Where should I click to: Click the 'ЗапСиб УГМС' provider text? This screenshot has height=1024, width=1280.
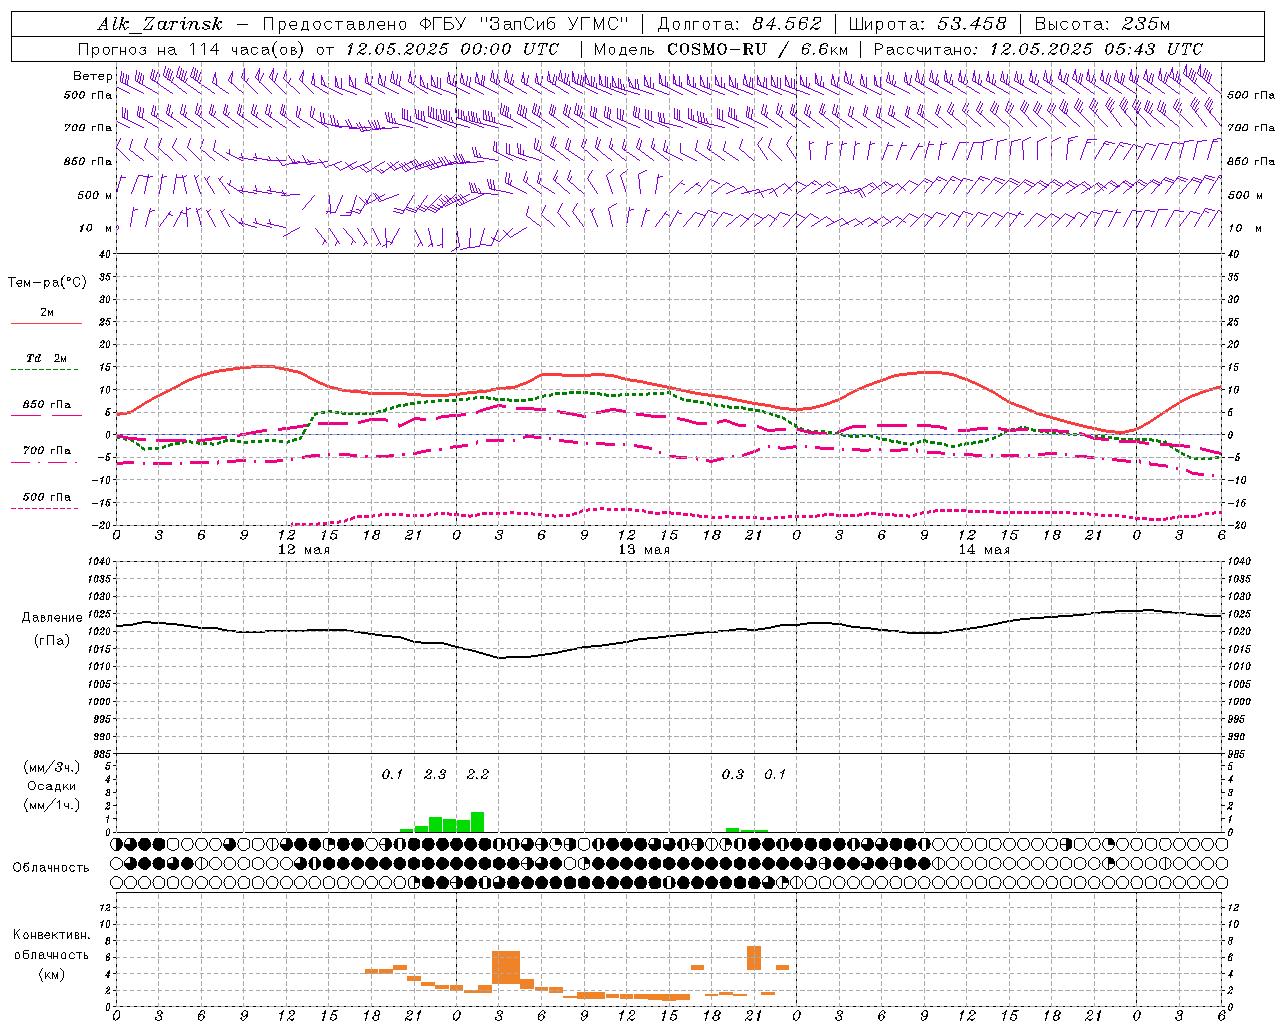(555, 24)
